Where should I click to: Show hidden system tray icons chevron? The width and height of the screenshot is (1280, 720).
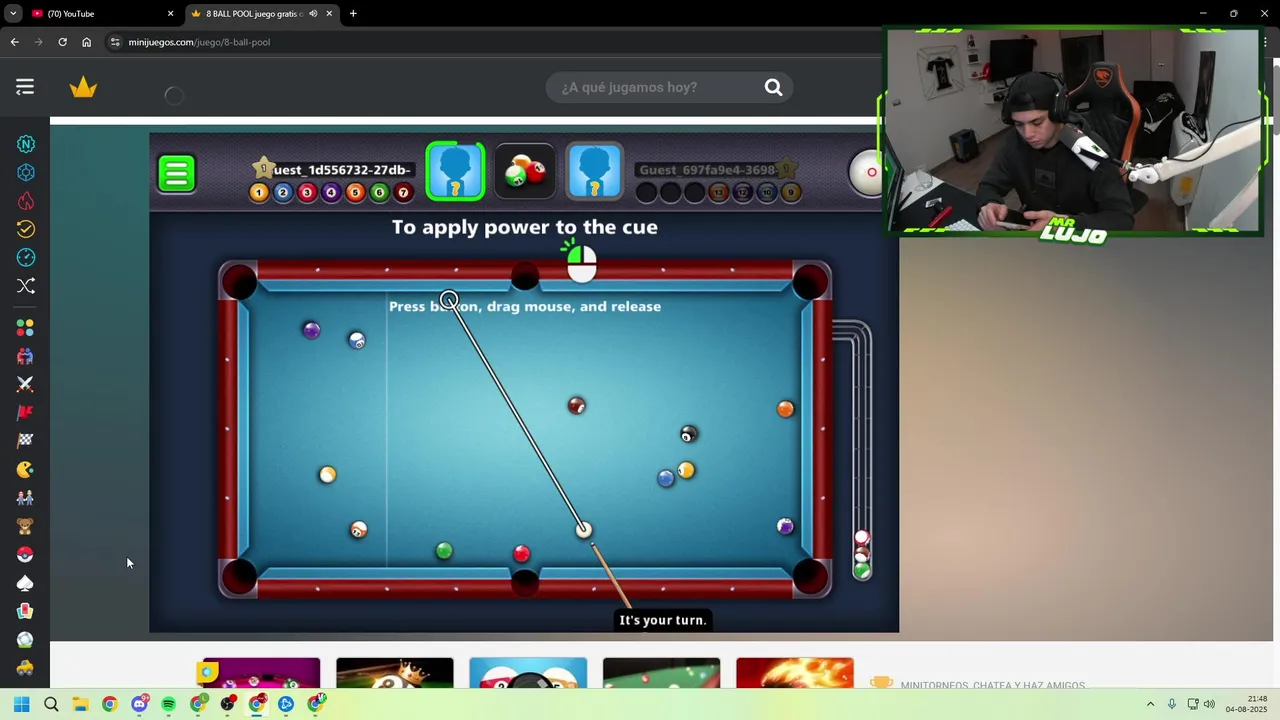1150,704
